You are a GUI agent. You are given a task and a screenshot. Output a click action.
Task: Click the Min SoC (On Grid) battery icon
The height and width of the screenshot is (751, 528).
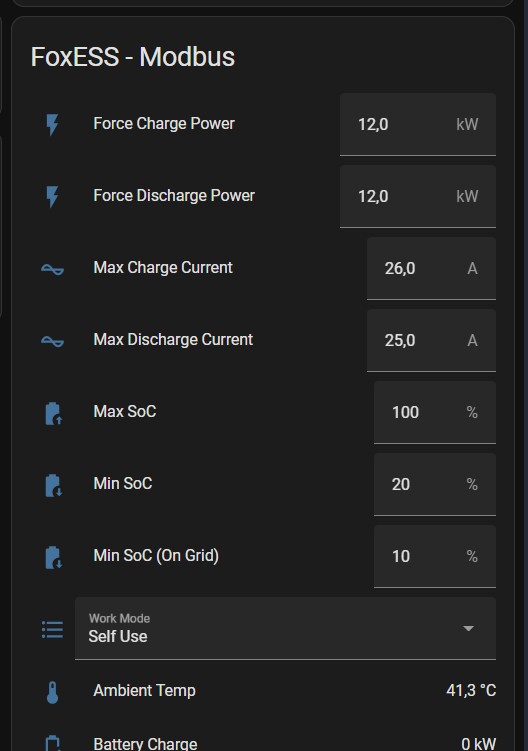point(53,557)
